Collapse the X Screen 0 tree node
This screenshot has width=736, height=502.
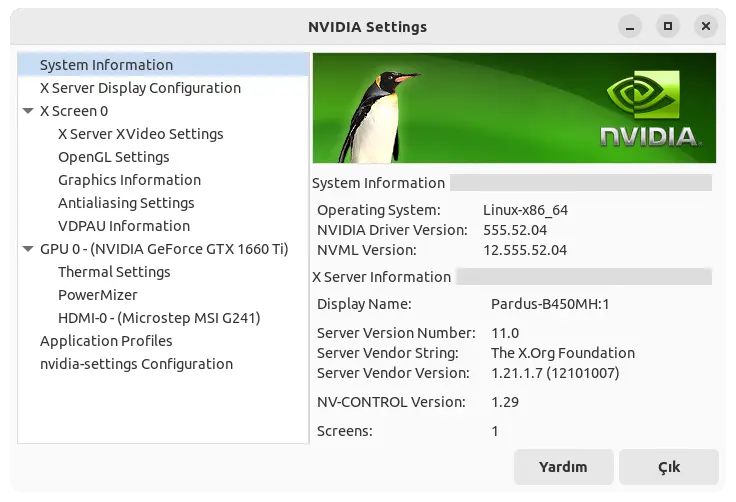click(28, 111)
